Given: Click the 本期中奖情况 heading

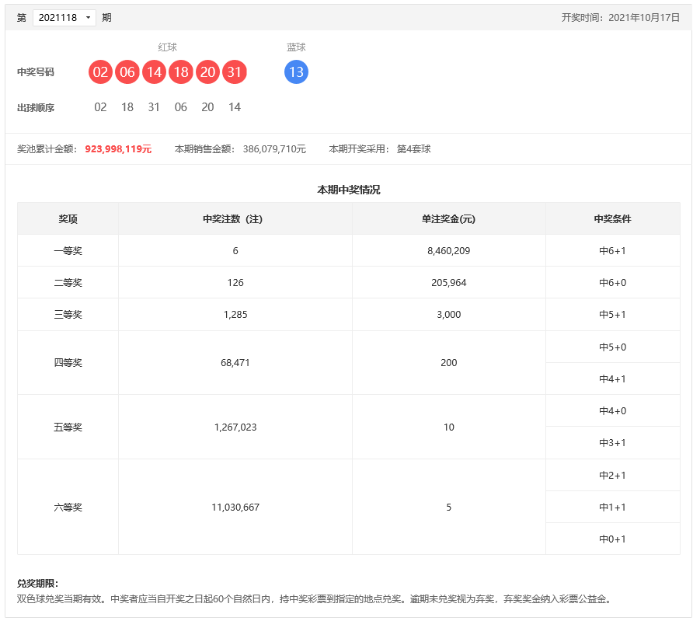Looking at the screenshot, I should (349, 190).
